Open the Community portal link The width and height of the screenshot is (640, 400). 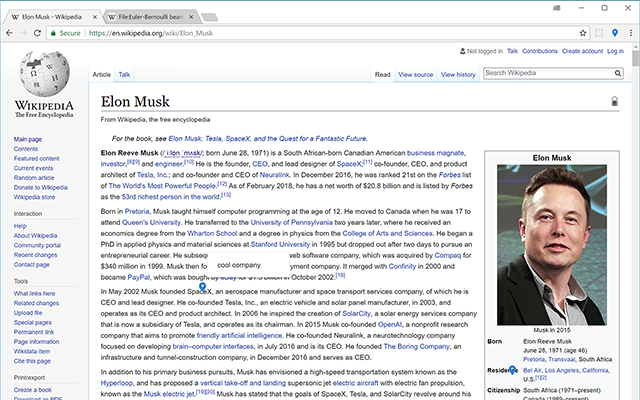click(x=37, y=245)
